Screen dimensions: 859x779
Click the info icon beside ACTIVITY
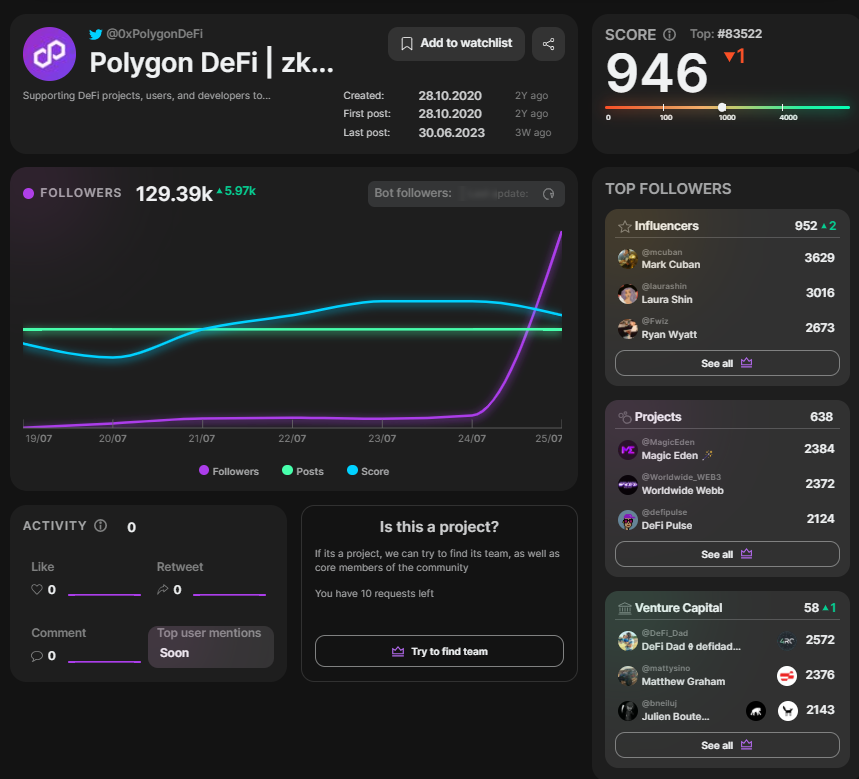[100, 525]
